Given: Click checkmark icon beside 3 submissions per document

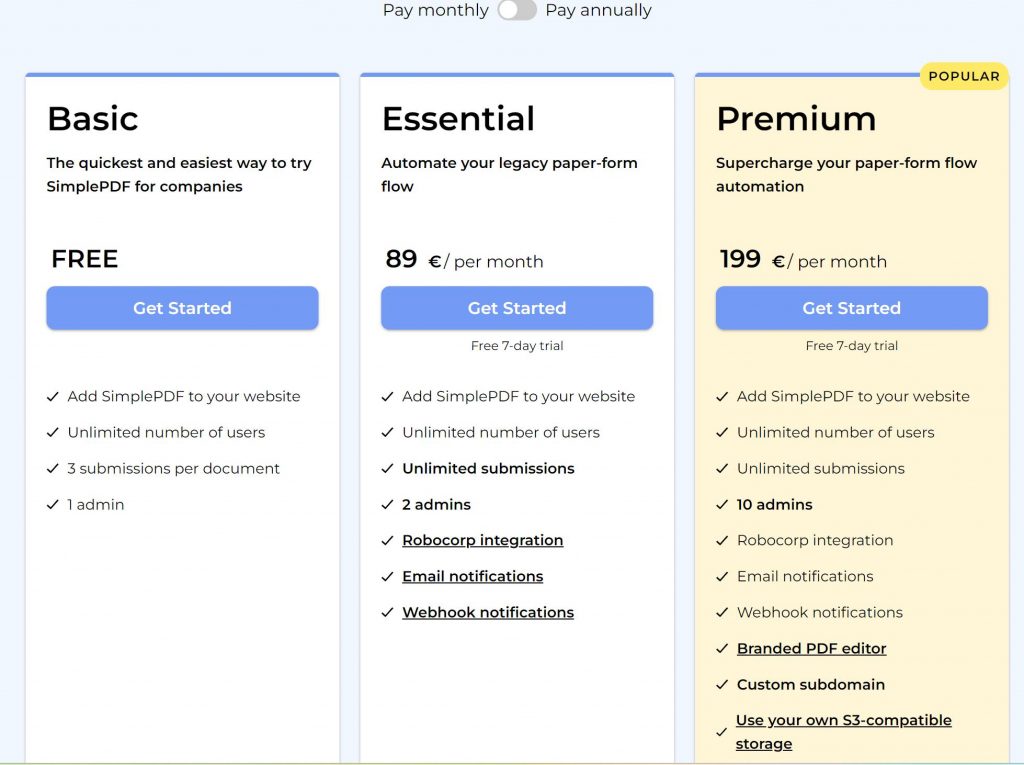Looking at the screenshot, I should tap(53, 468).
